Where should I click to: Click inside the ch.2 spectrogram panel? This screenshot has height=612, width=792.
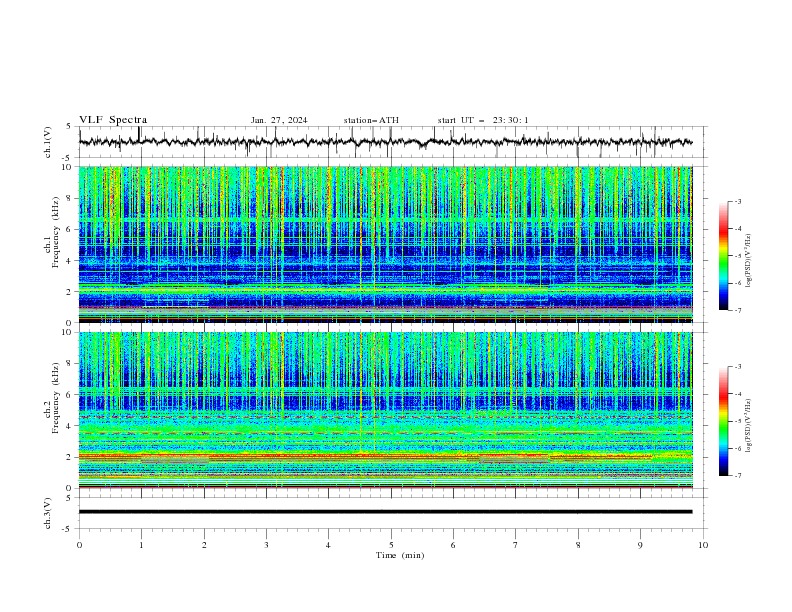point(385,410)
